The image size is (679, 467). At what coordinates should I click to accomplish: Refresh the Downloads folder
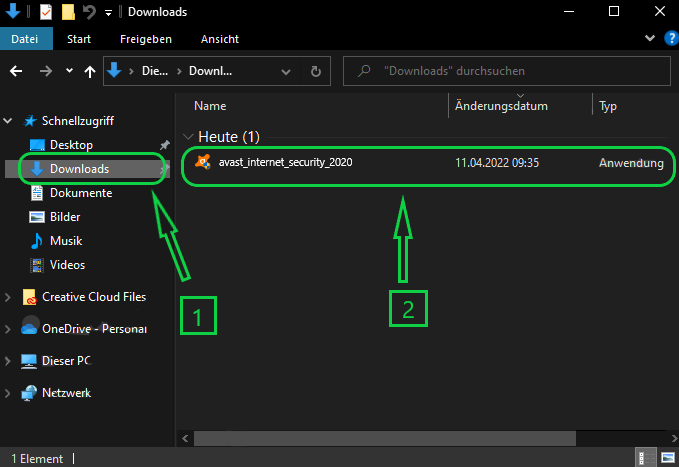tap(316, 71)
